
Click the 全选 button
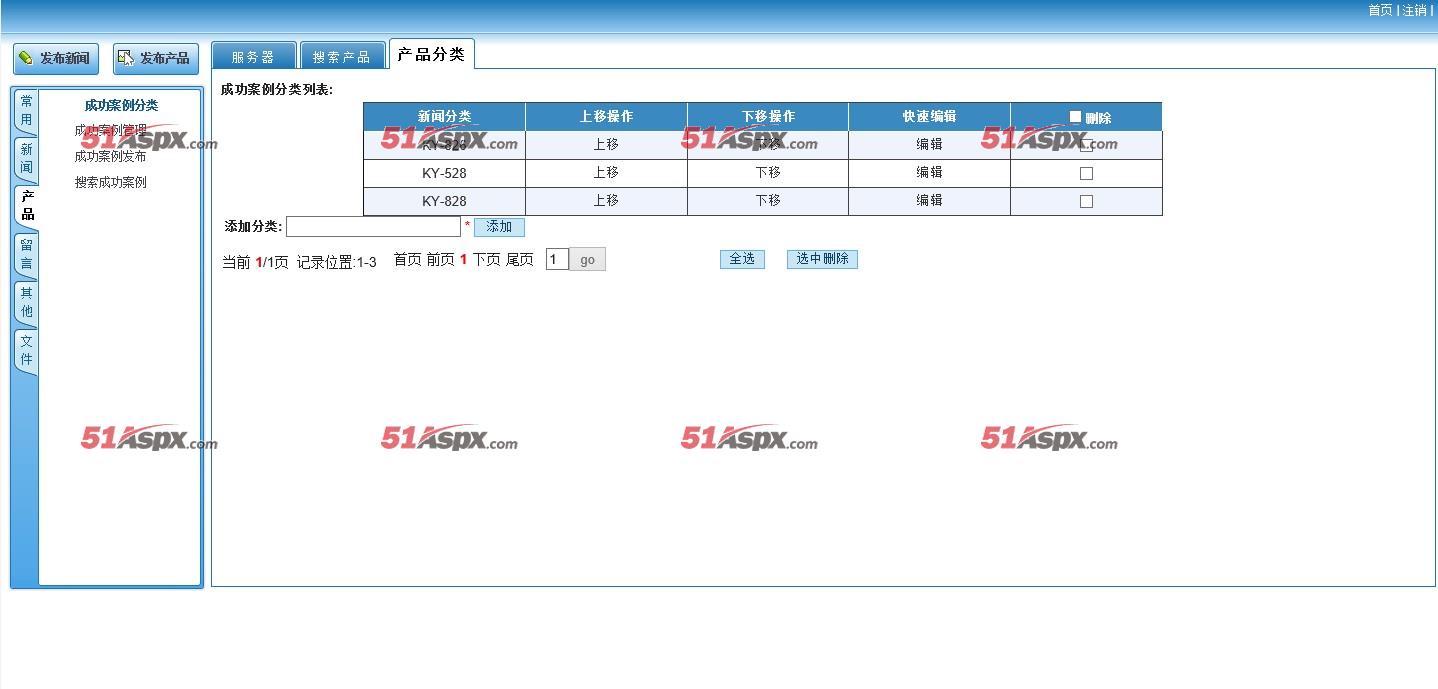tap(742, 259)
